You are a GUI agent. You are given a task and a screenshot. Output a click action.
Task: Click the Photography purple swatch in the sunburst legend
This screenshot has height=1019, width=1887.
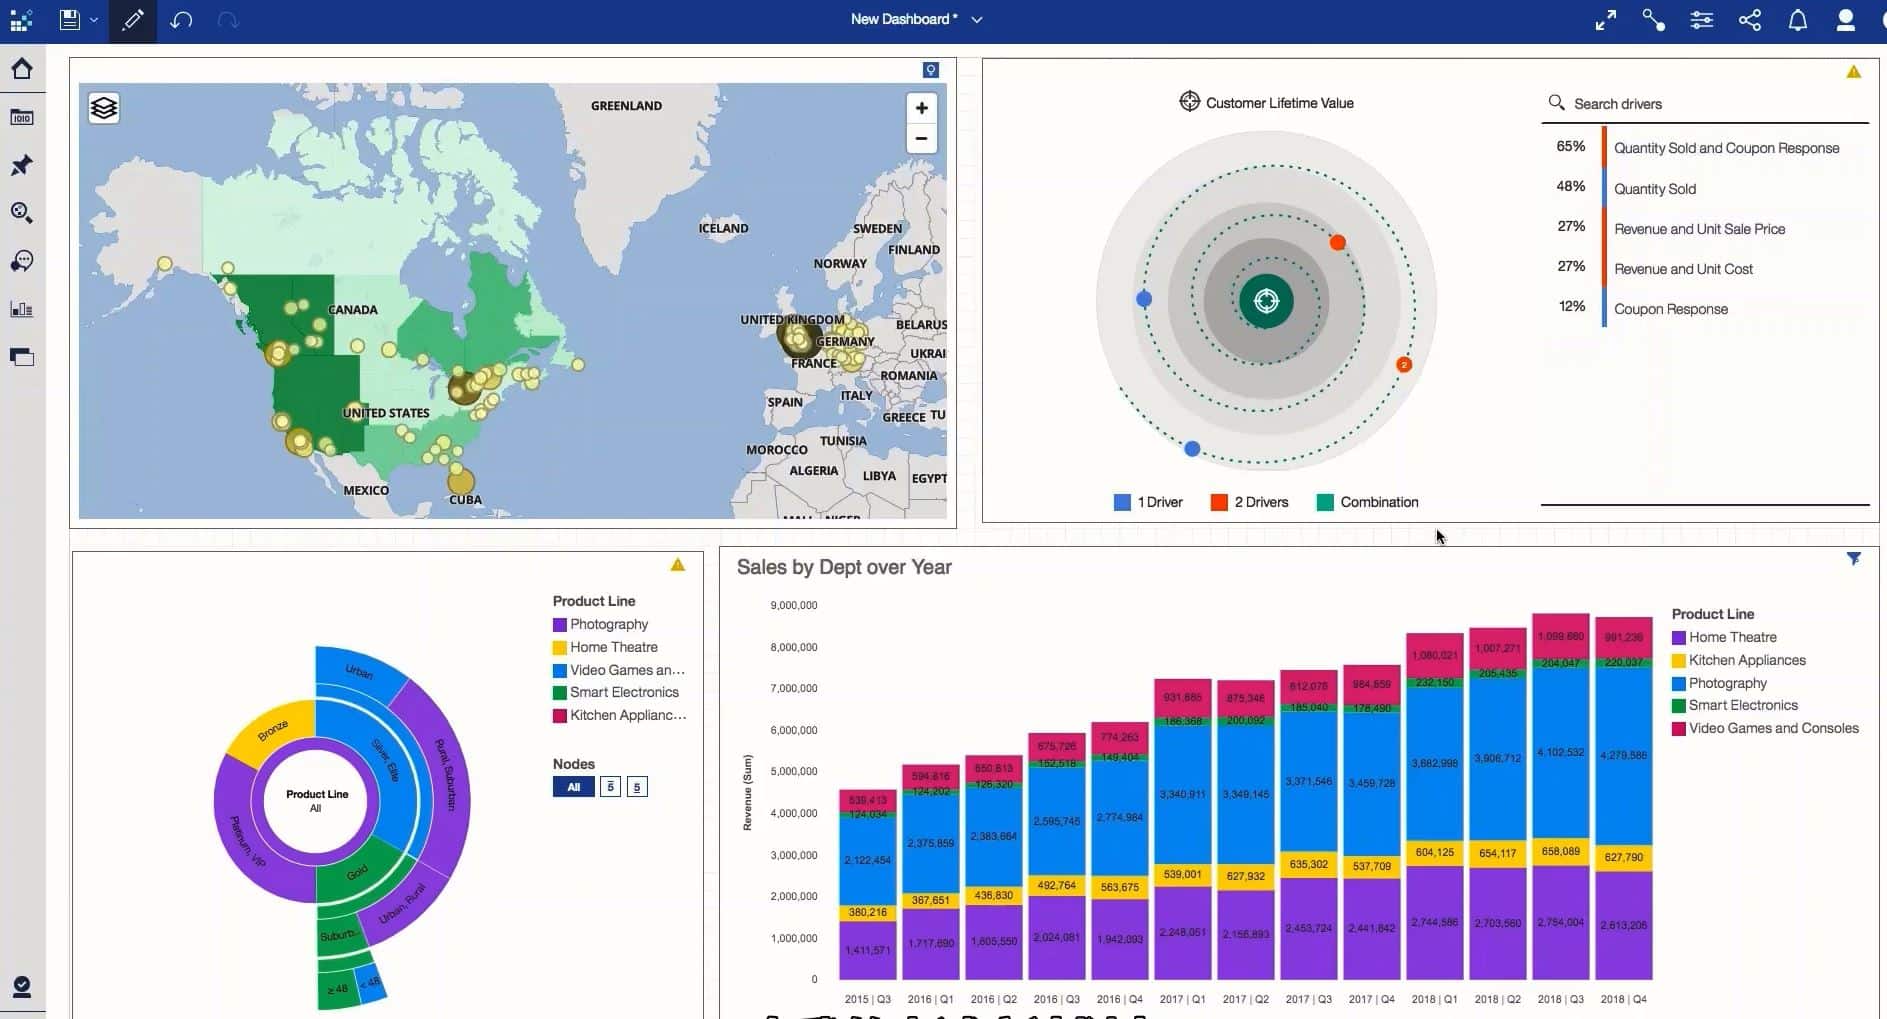pyautogui.click(x=560, y=624)
